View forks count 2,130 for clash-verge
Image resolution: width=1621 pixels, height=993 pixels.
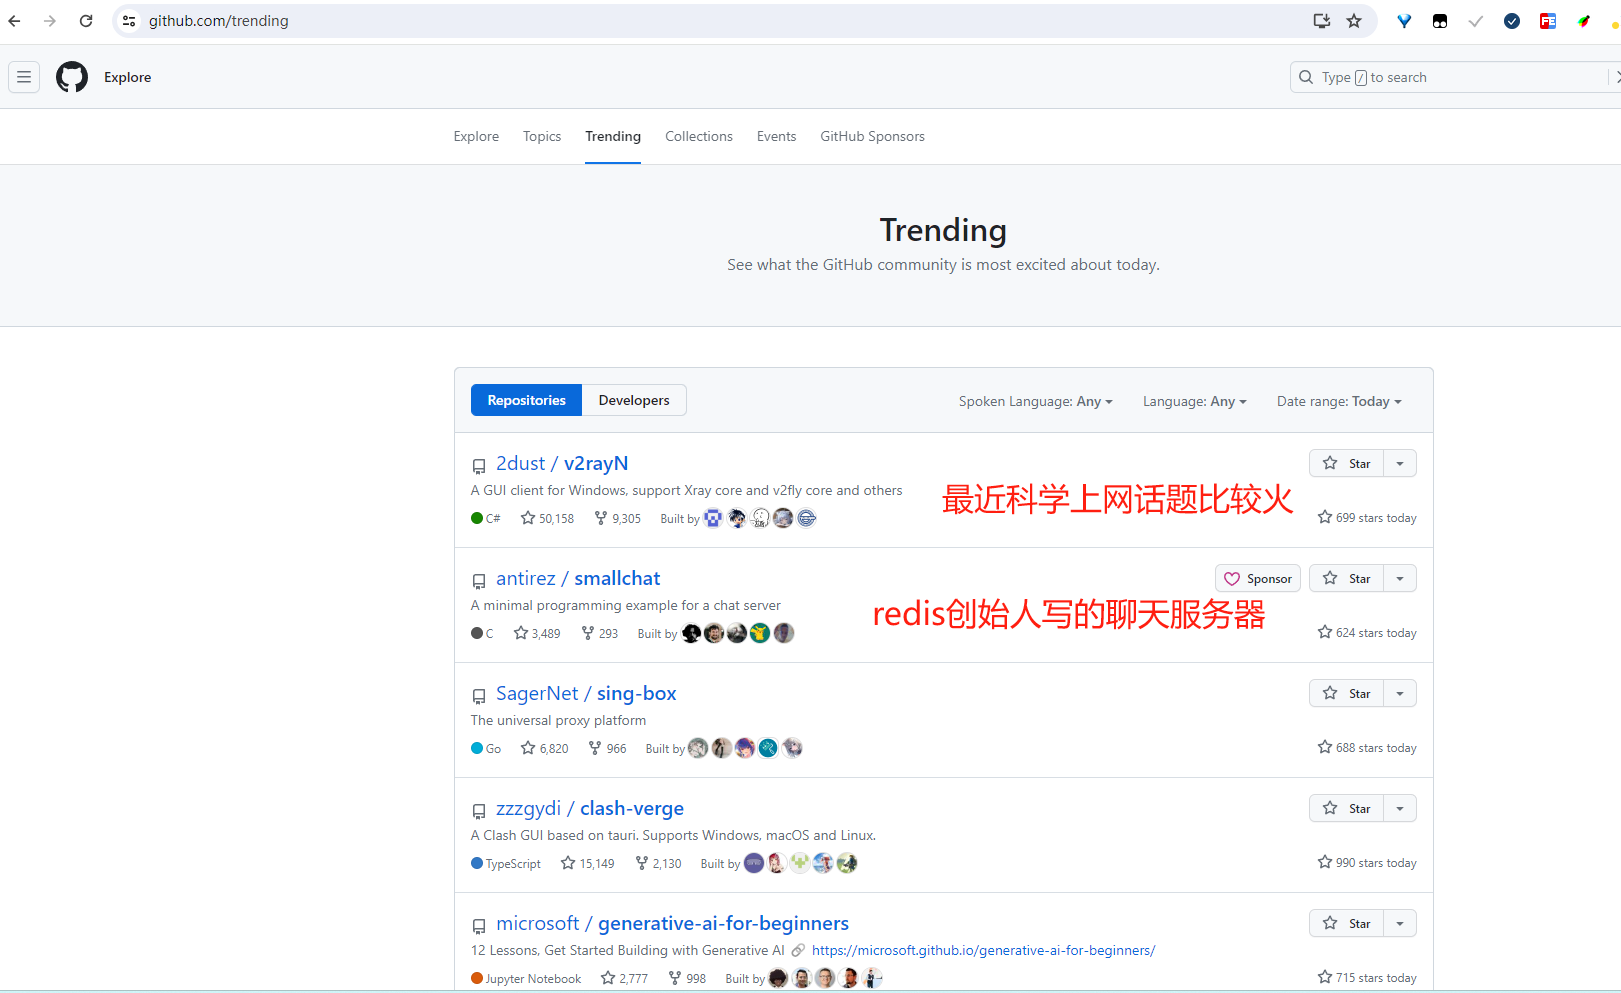tap(658, 863)
